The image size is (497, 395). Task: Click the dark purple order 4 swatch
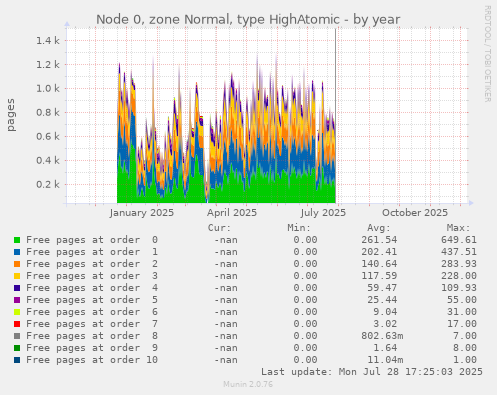click(17, 288)
